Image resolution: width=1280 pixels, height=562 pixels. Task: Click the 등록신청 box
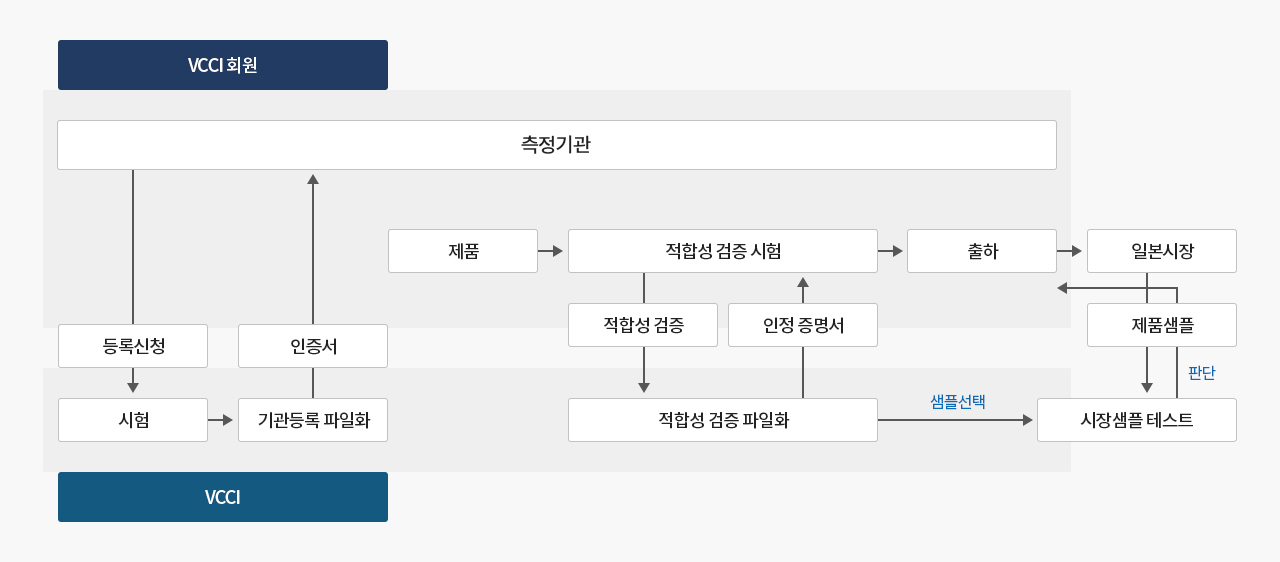[x=133, y=346]
